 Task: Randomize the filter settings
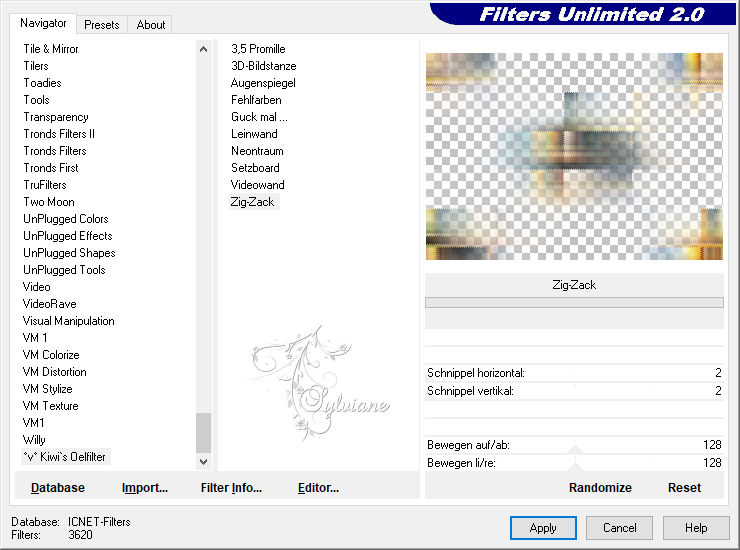click(600, 488)
